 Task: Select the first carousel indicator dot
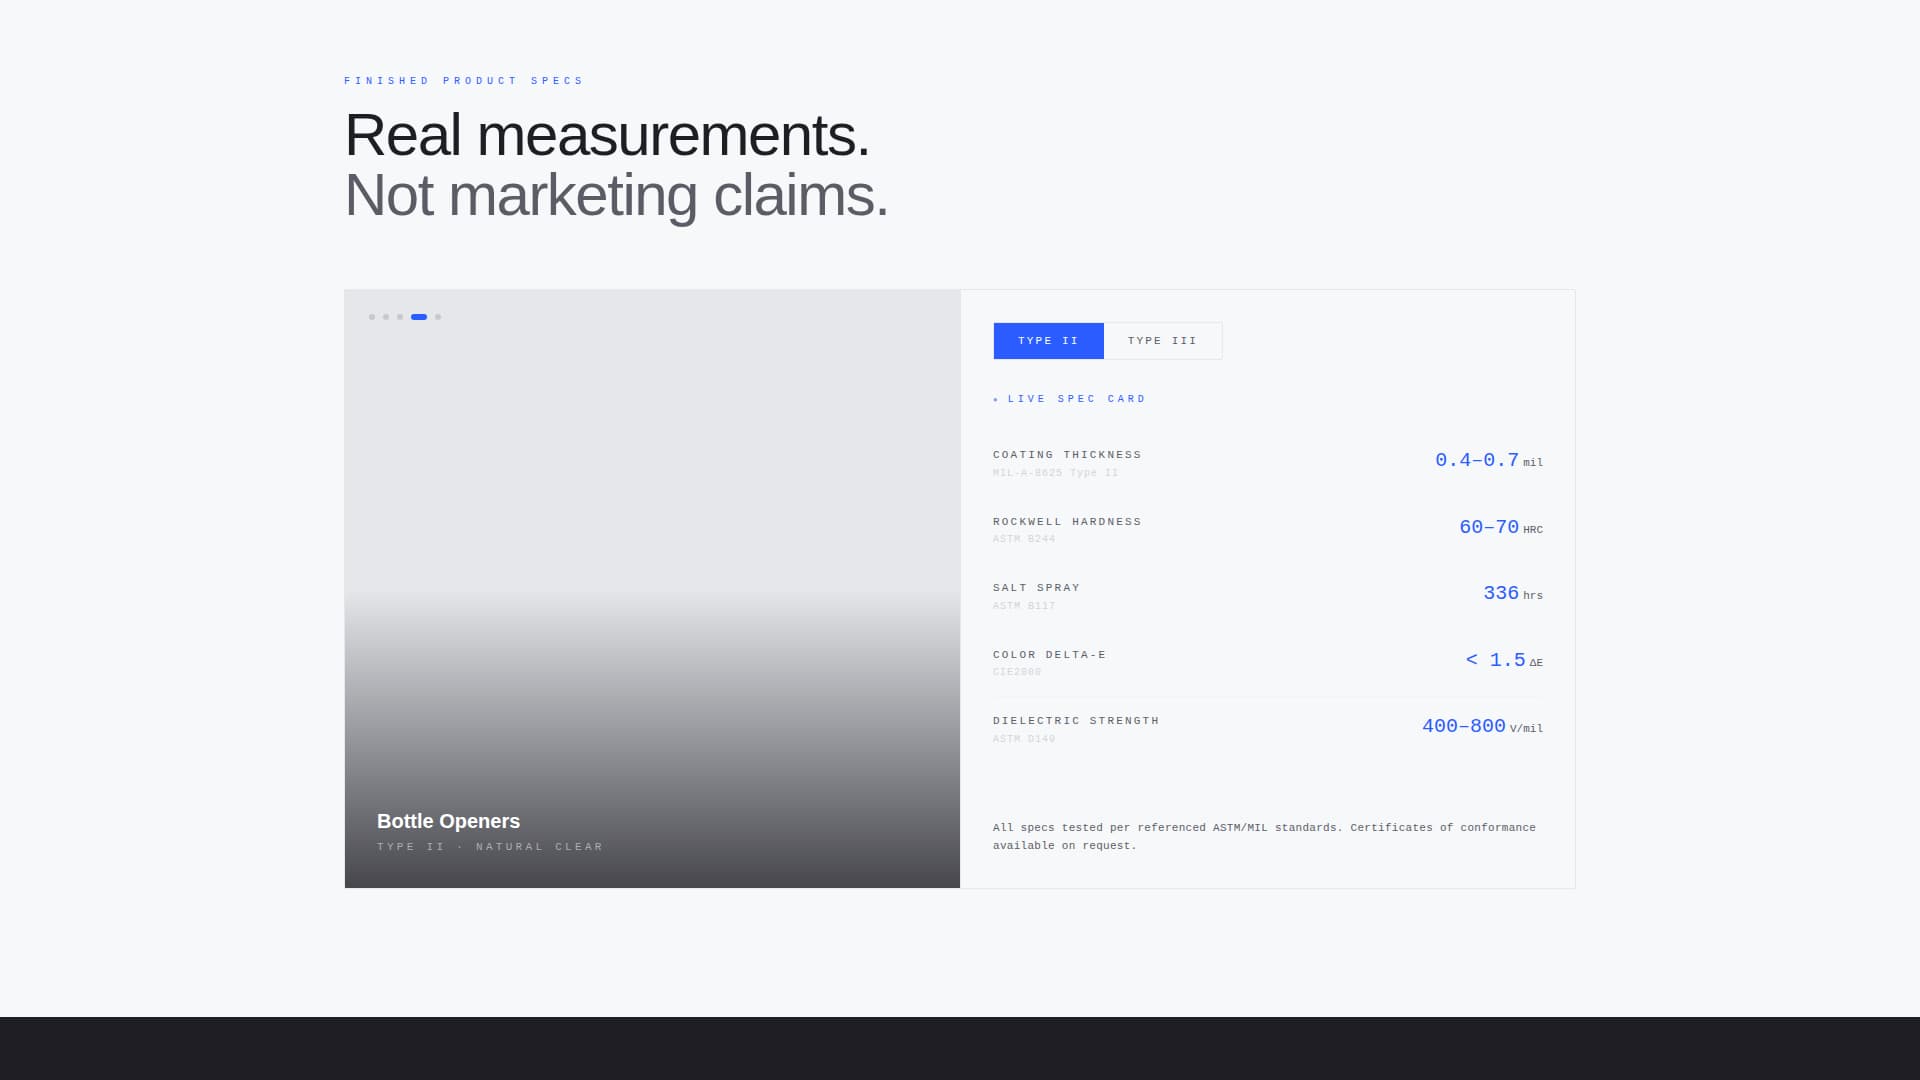371,317
